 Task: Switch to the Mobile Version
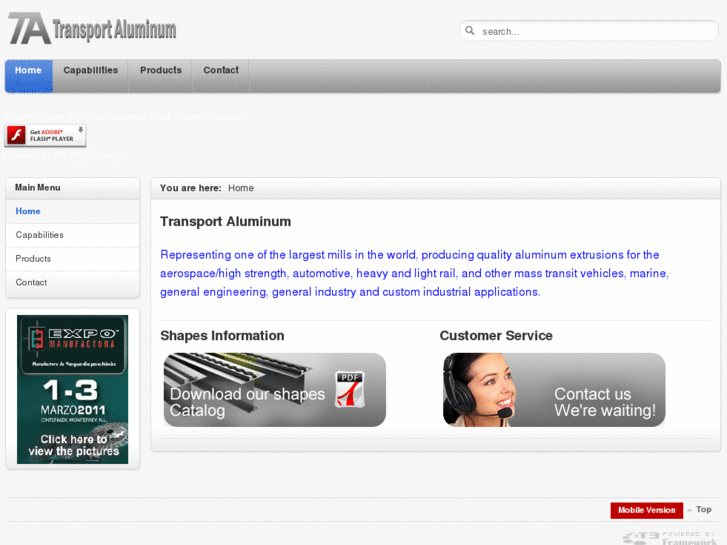pyautogui.click(x=646, y=510)
